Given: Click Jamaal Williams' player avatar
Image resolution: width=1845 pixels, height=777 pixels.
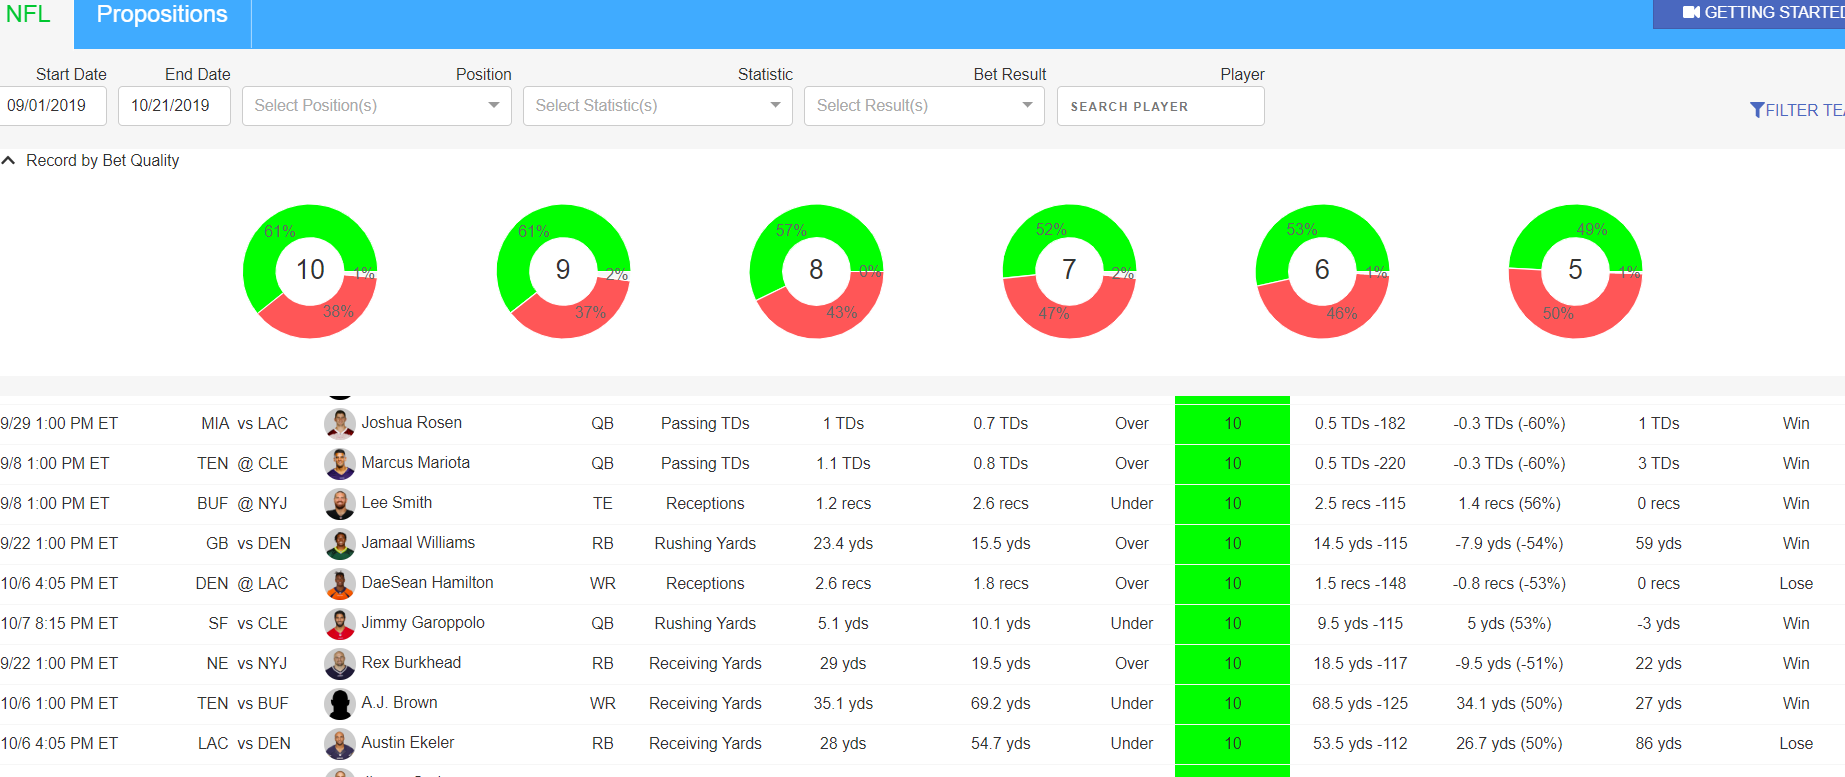Looking at the screenshot, I should [340, 544].
